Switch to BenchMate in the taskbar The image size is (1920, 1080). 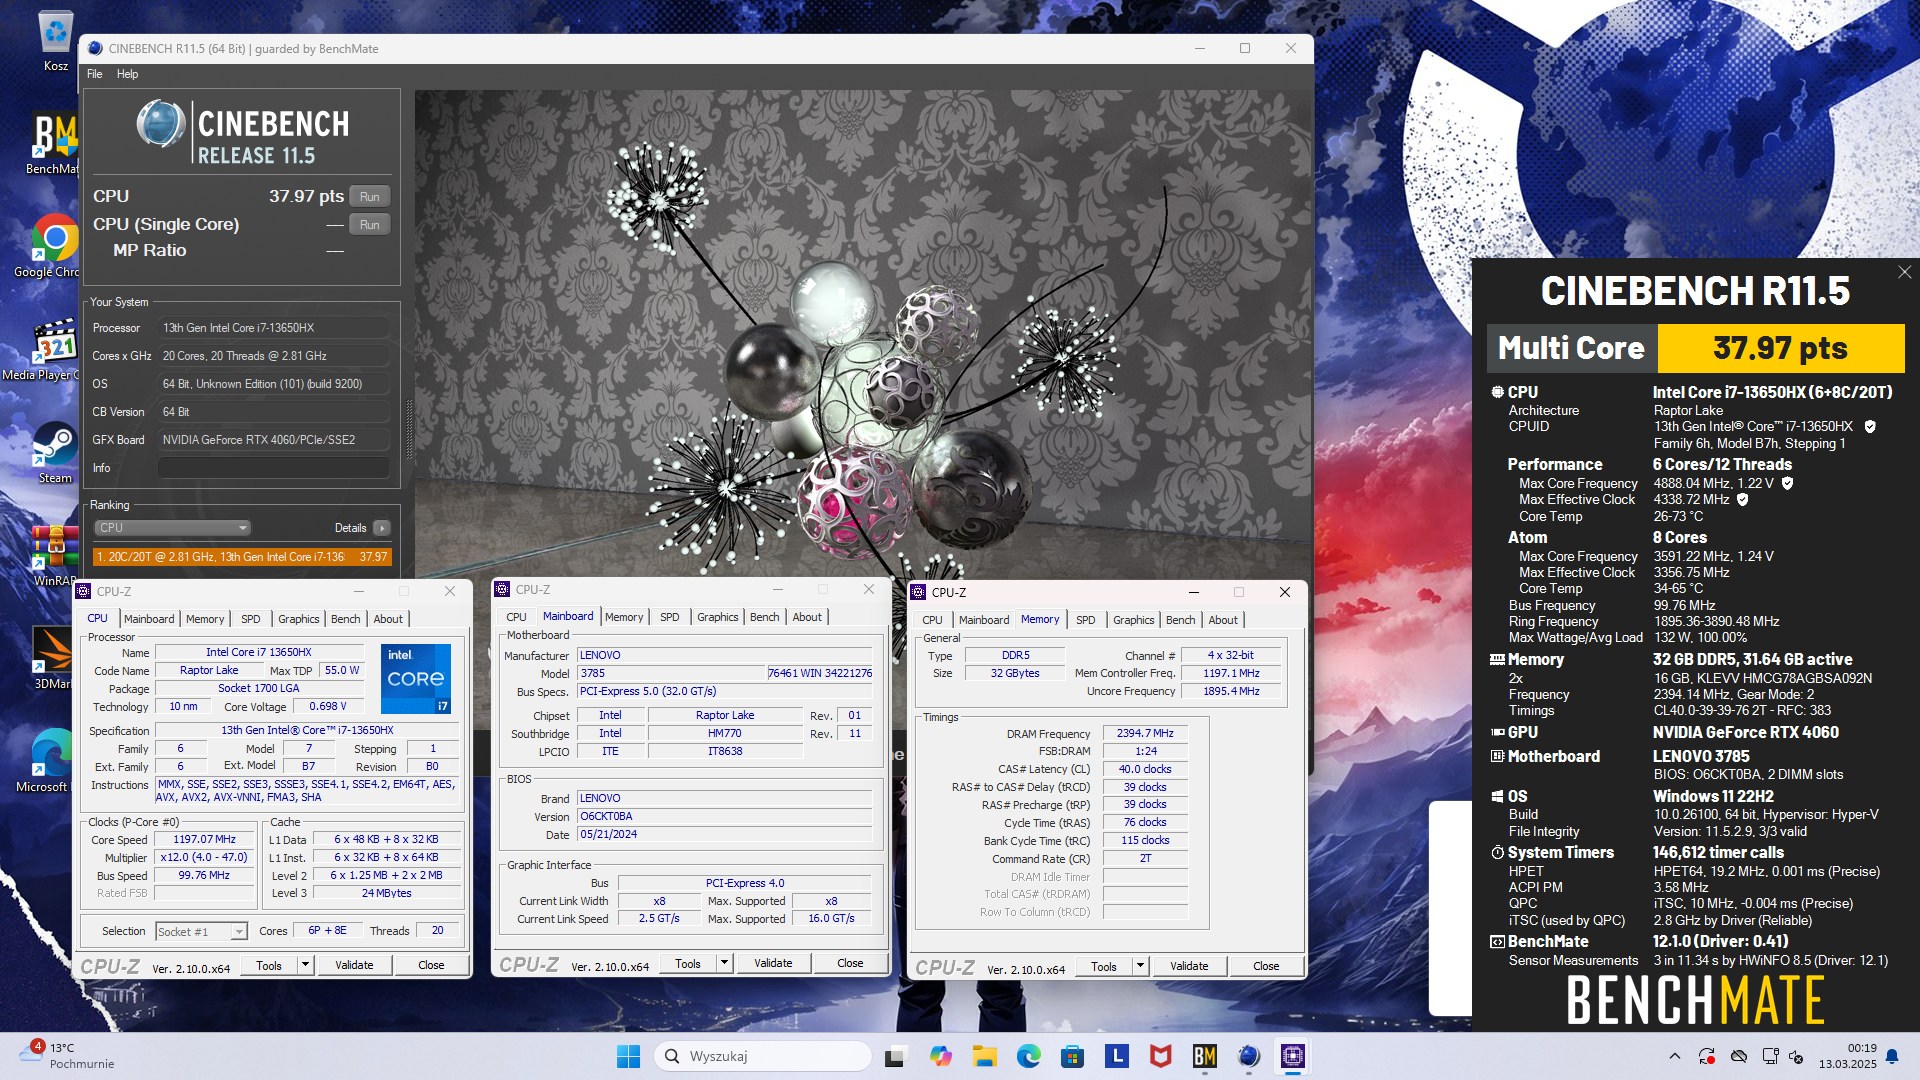[1204, 1056]
